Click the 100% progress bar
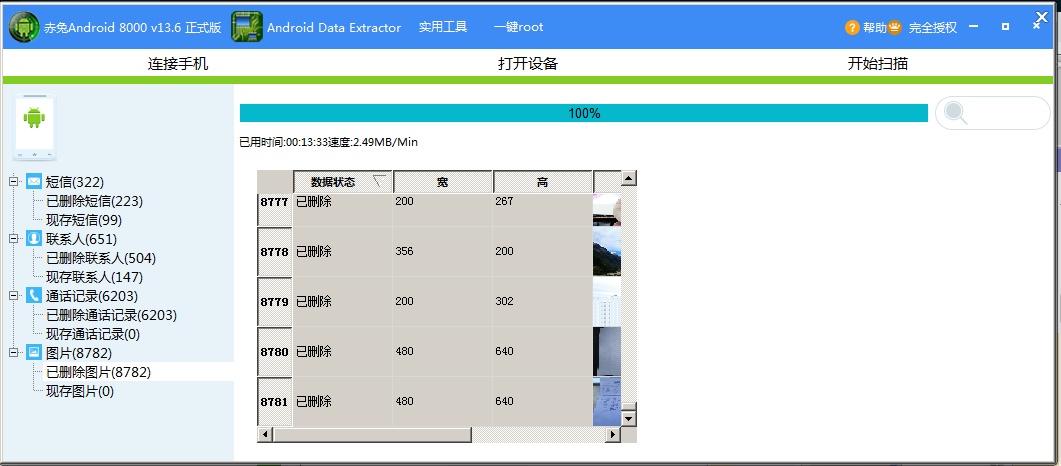1061x466 pixels. click(x=584, y=113)
